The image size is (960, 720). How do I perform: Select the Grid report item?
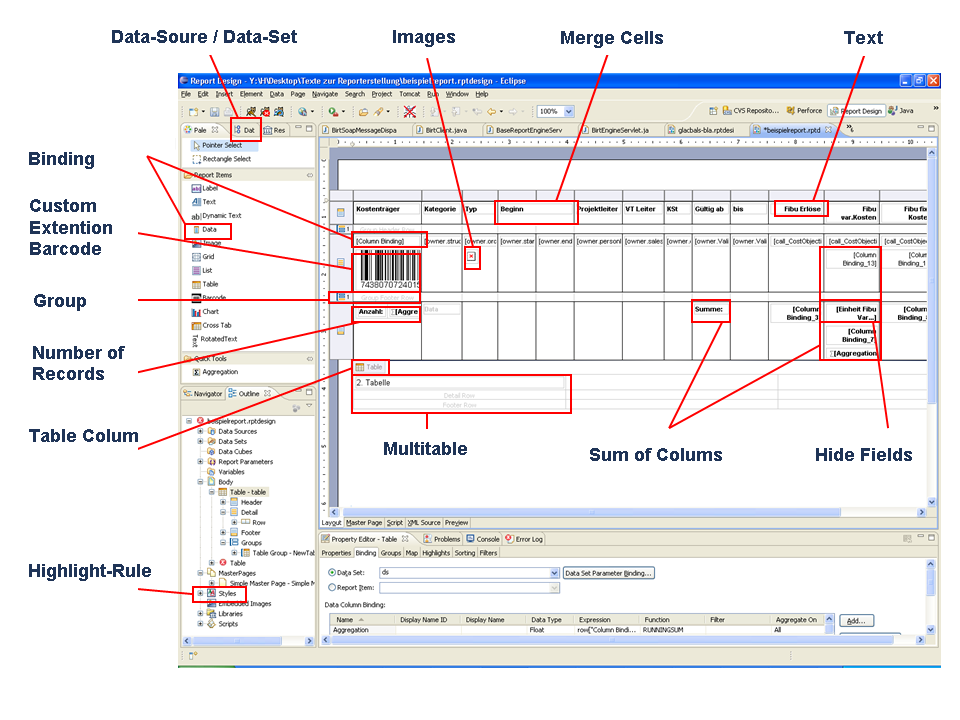tap(203, 257)
